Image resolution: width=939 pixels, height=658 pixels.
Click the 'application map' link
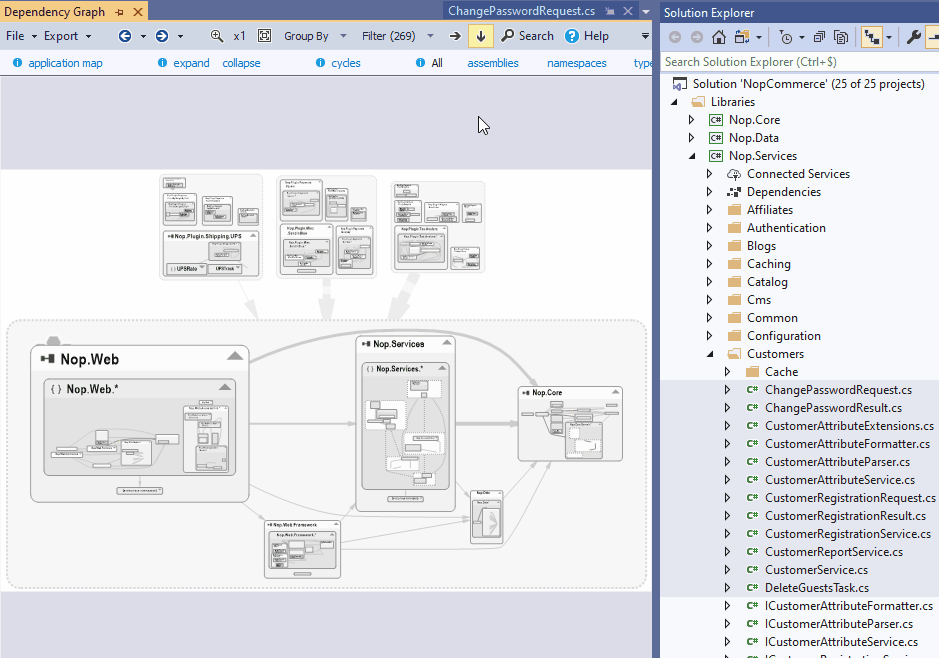coord(65,63)
